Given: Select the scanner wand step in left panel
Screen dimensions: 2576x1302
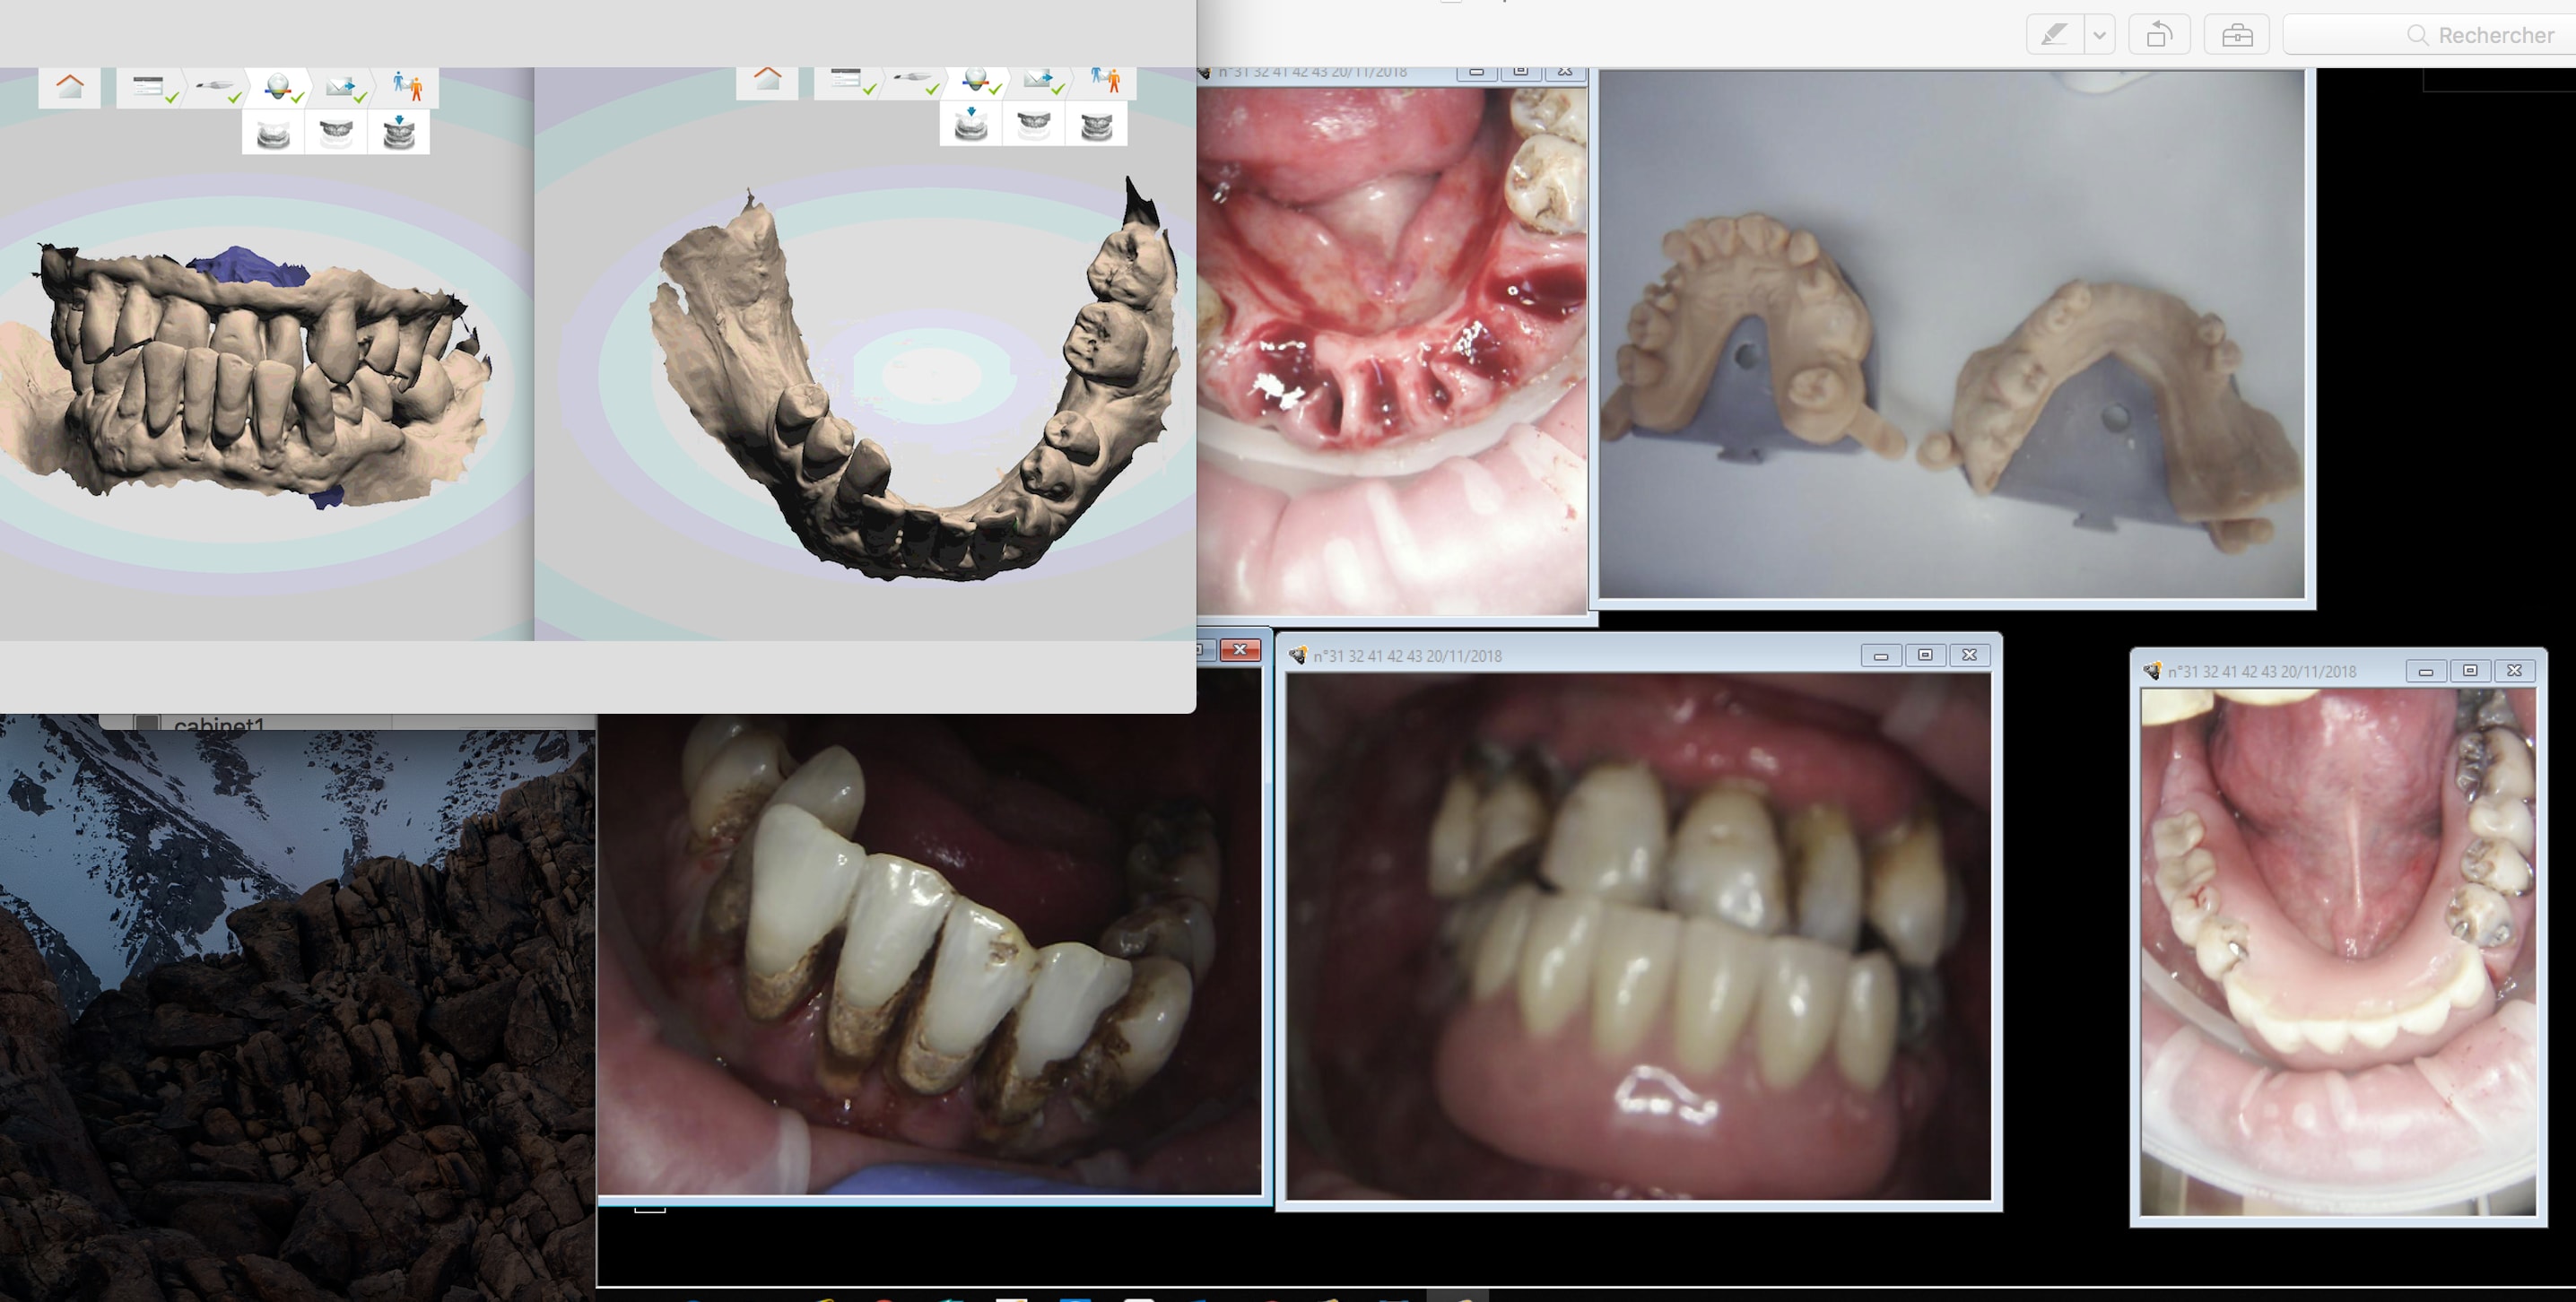Looking at the screenshot, I should (215, 87).
